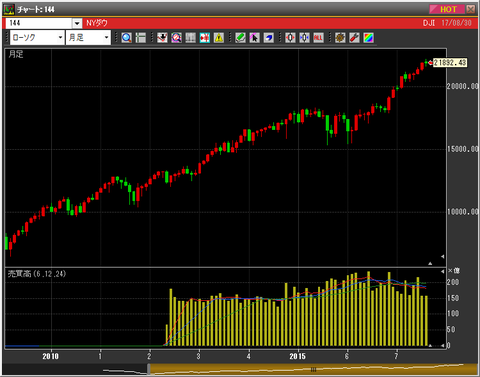480x377 pixels.
Task: Click the 2015 year mark on the time axis
Action: pyautogui.click(x=297, y=356)
